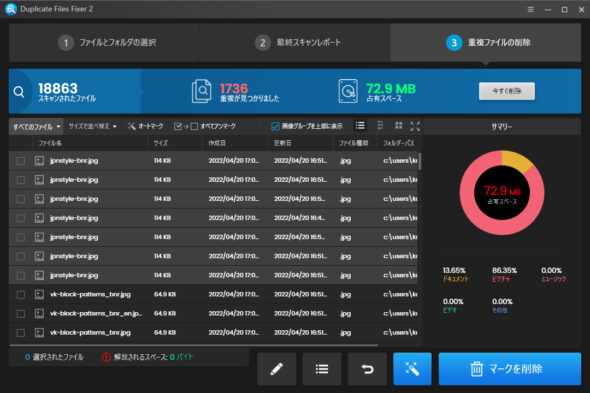590x393 pixels.
Task: Switch to detail view icon in toolbar
Action: 380,126
